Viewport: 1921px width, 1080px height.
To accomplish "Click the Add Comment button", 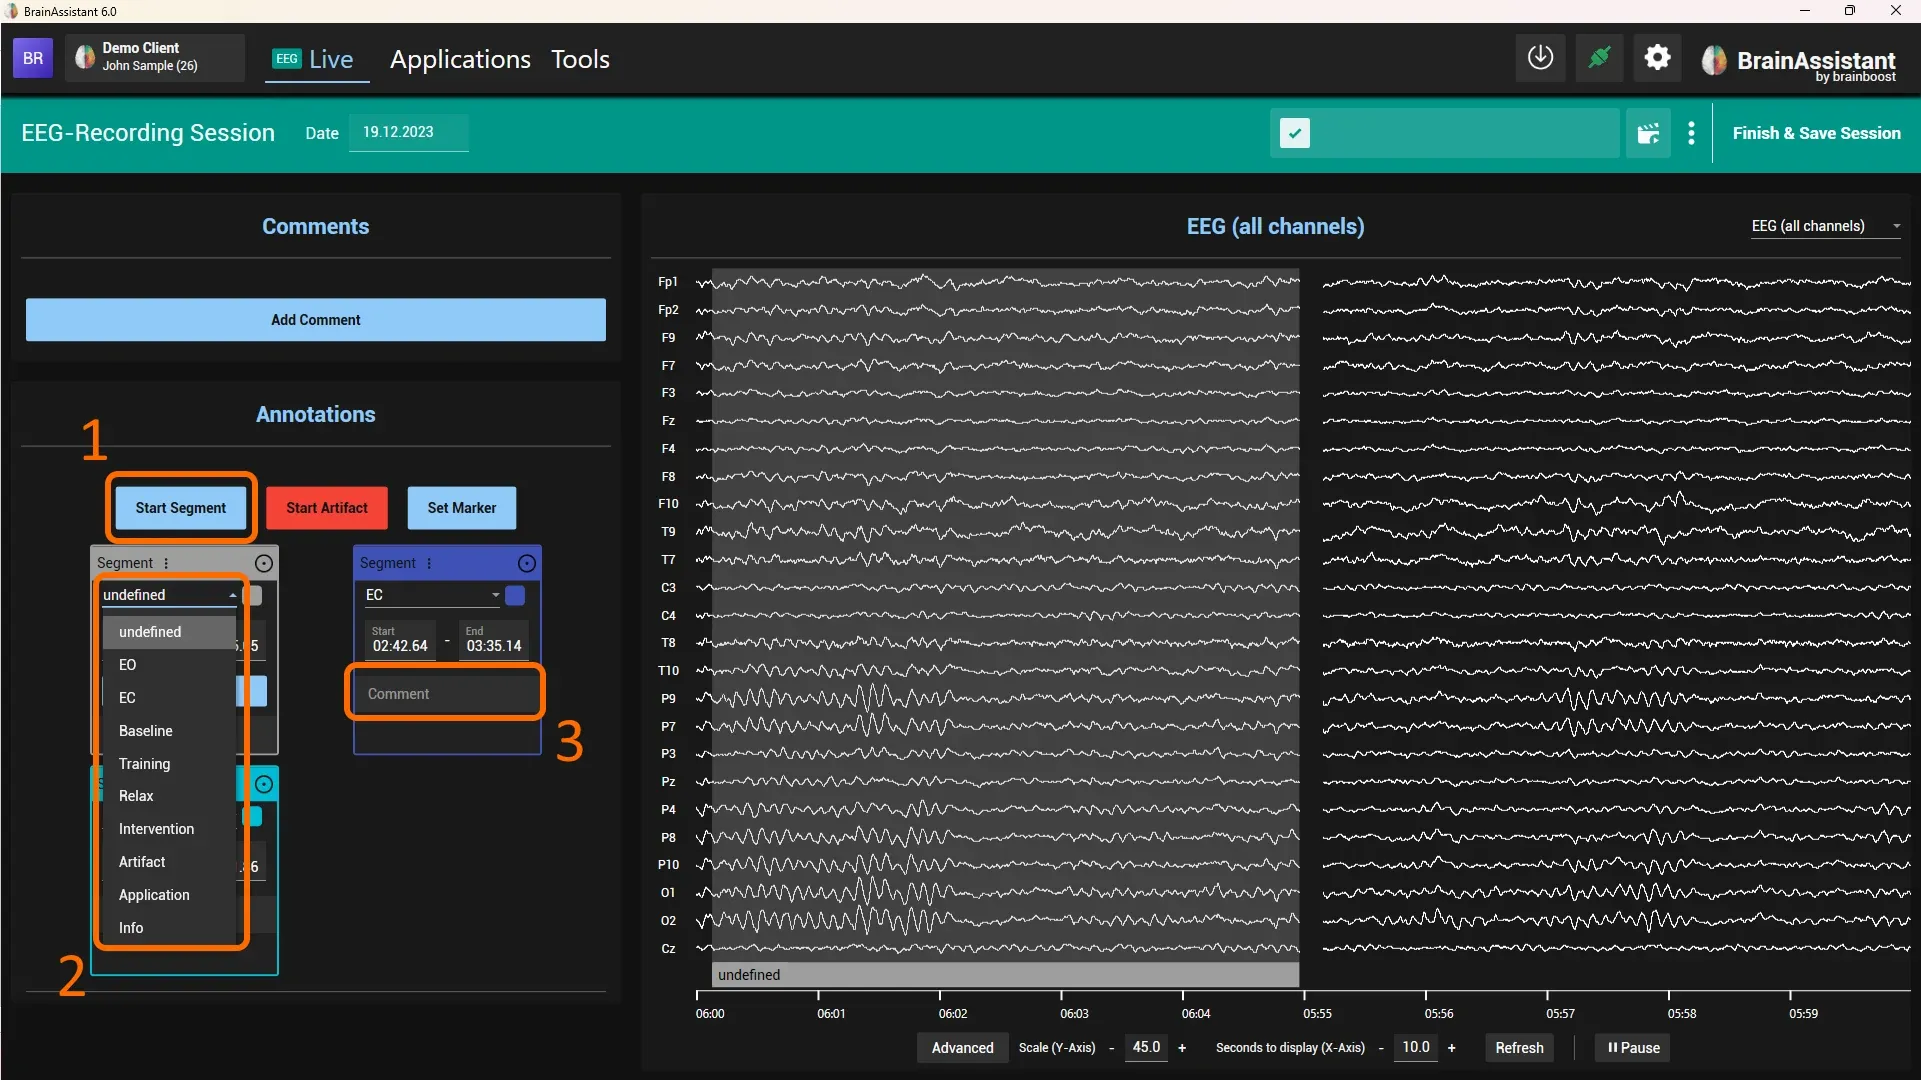I will (x=315, y=320).
